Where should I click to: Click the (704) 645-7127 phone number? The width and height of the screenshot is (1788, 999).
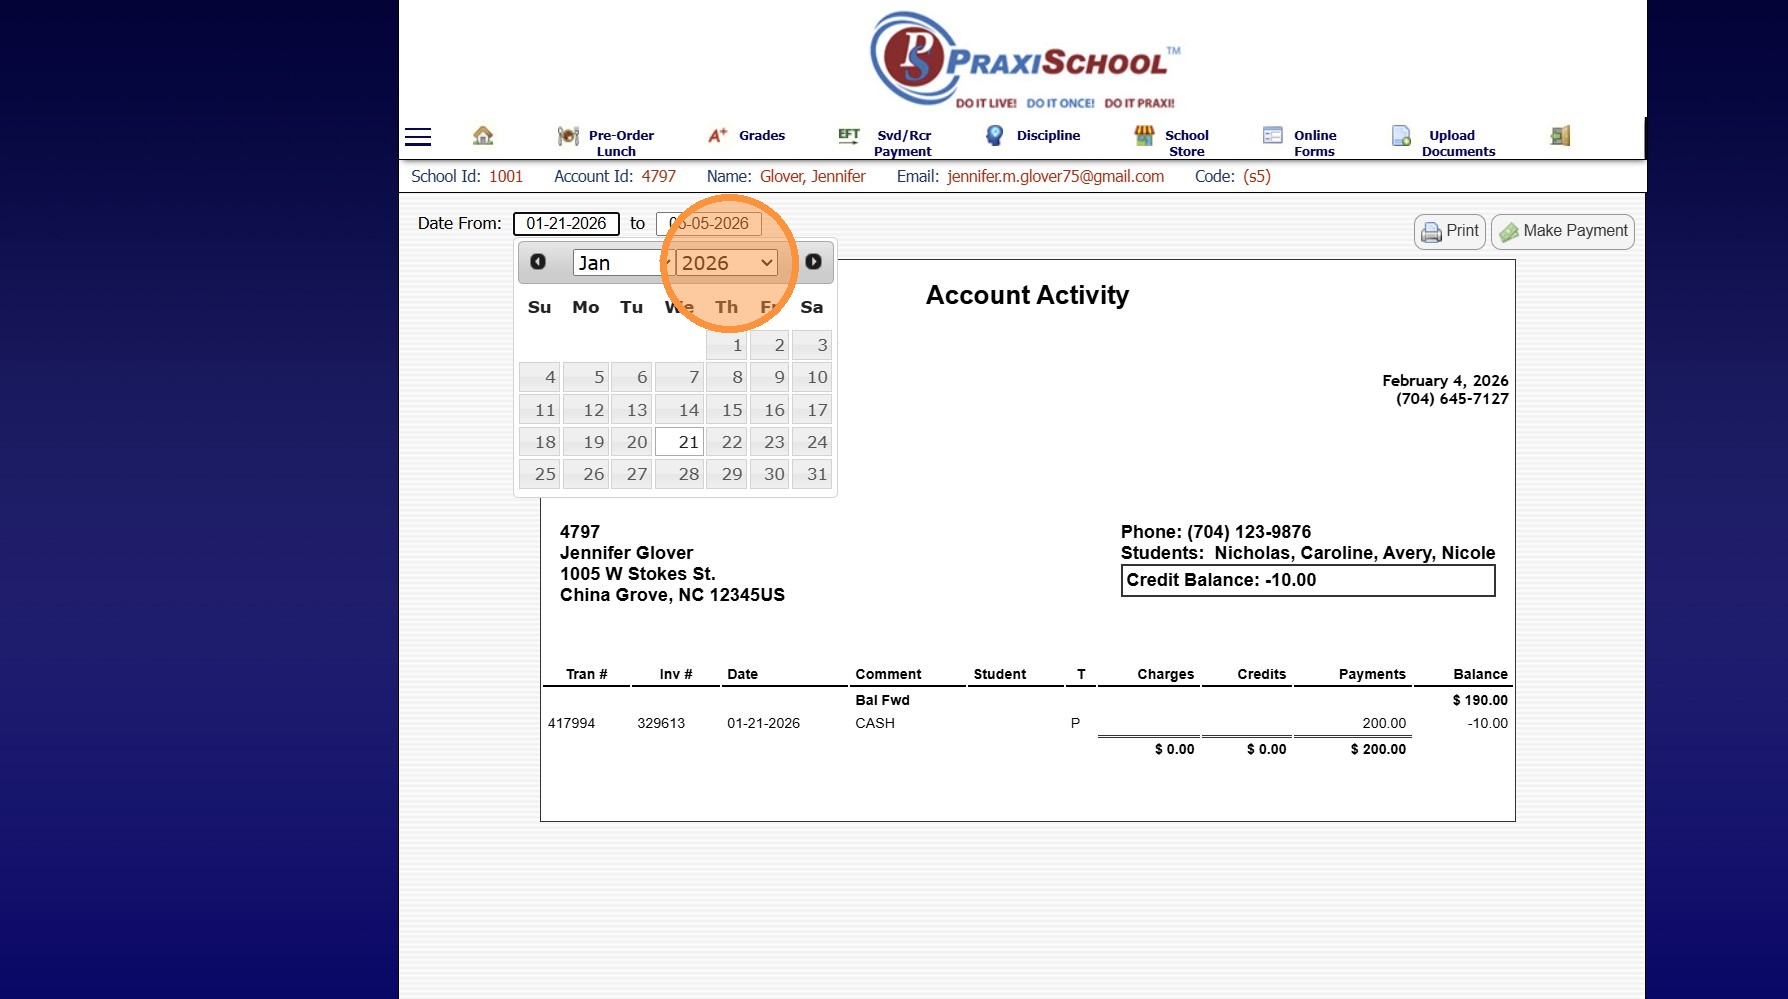coord(1452,399)
